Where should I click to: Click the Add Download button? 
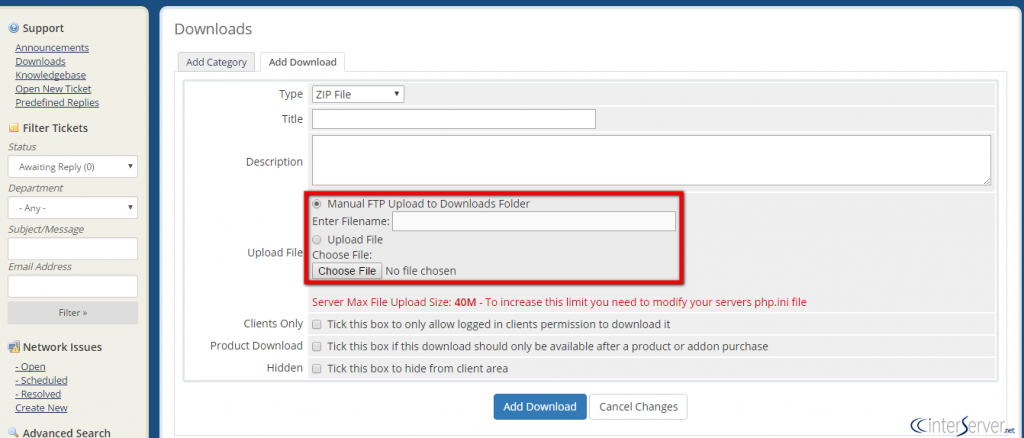click(x=540, y=406)
